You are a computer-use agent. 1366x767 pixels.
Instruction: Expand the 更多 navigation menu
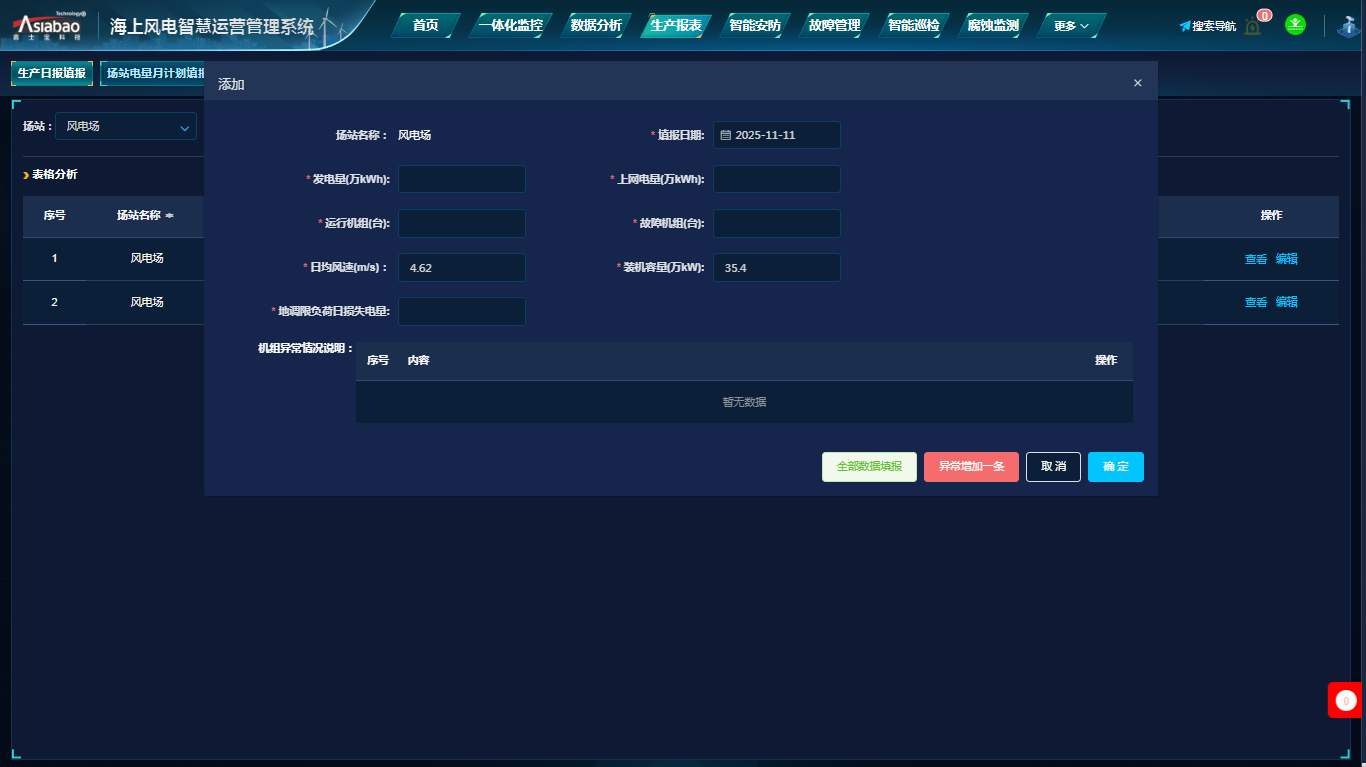click(1071, 26)
